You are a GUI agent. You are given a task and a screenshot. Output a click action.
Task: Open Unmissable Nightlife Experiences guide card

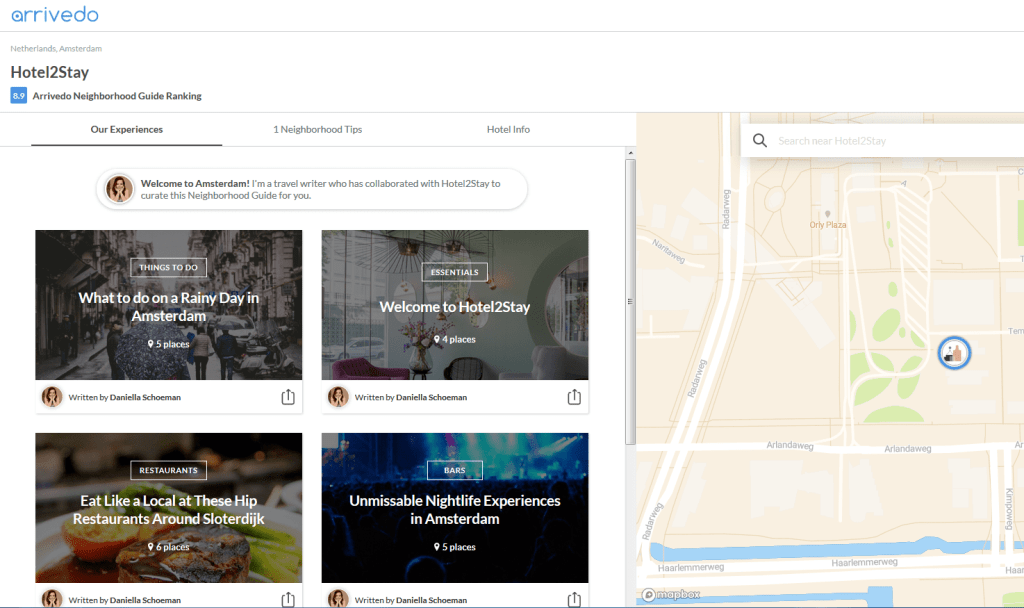(455, 508)
